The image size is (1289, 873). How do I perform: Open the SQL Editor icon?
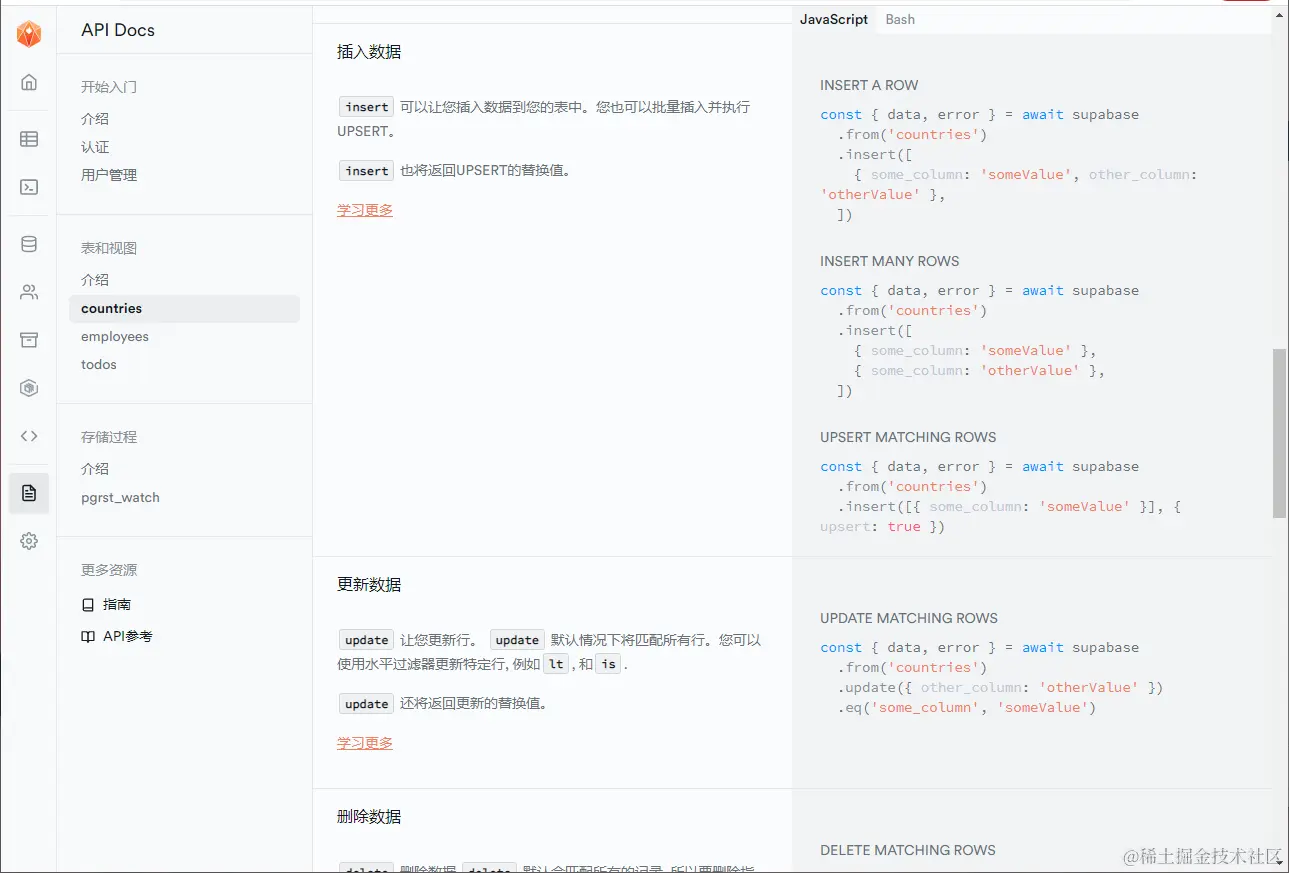pos(29,186)
